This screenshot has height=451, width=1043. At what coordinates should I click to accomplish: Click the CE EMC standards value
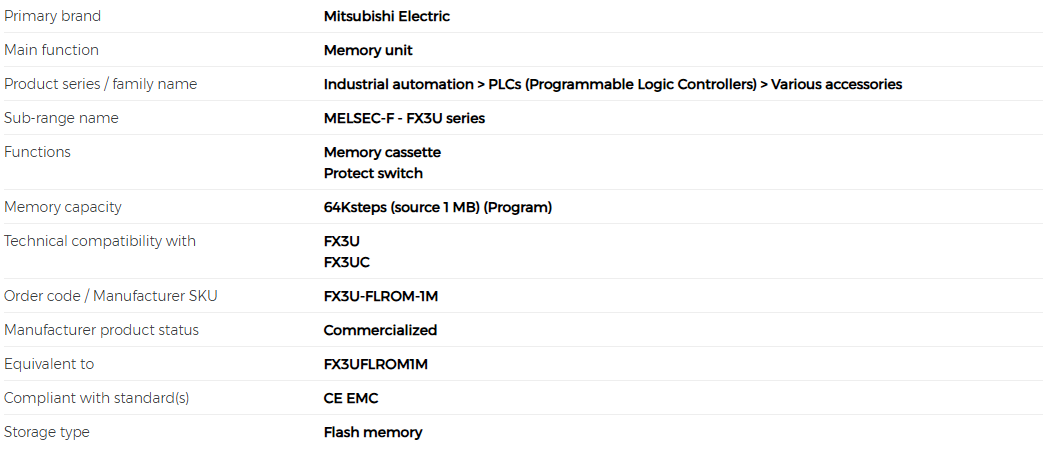350,398
